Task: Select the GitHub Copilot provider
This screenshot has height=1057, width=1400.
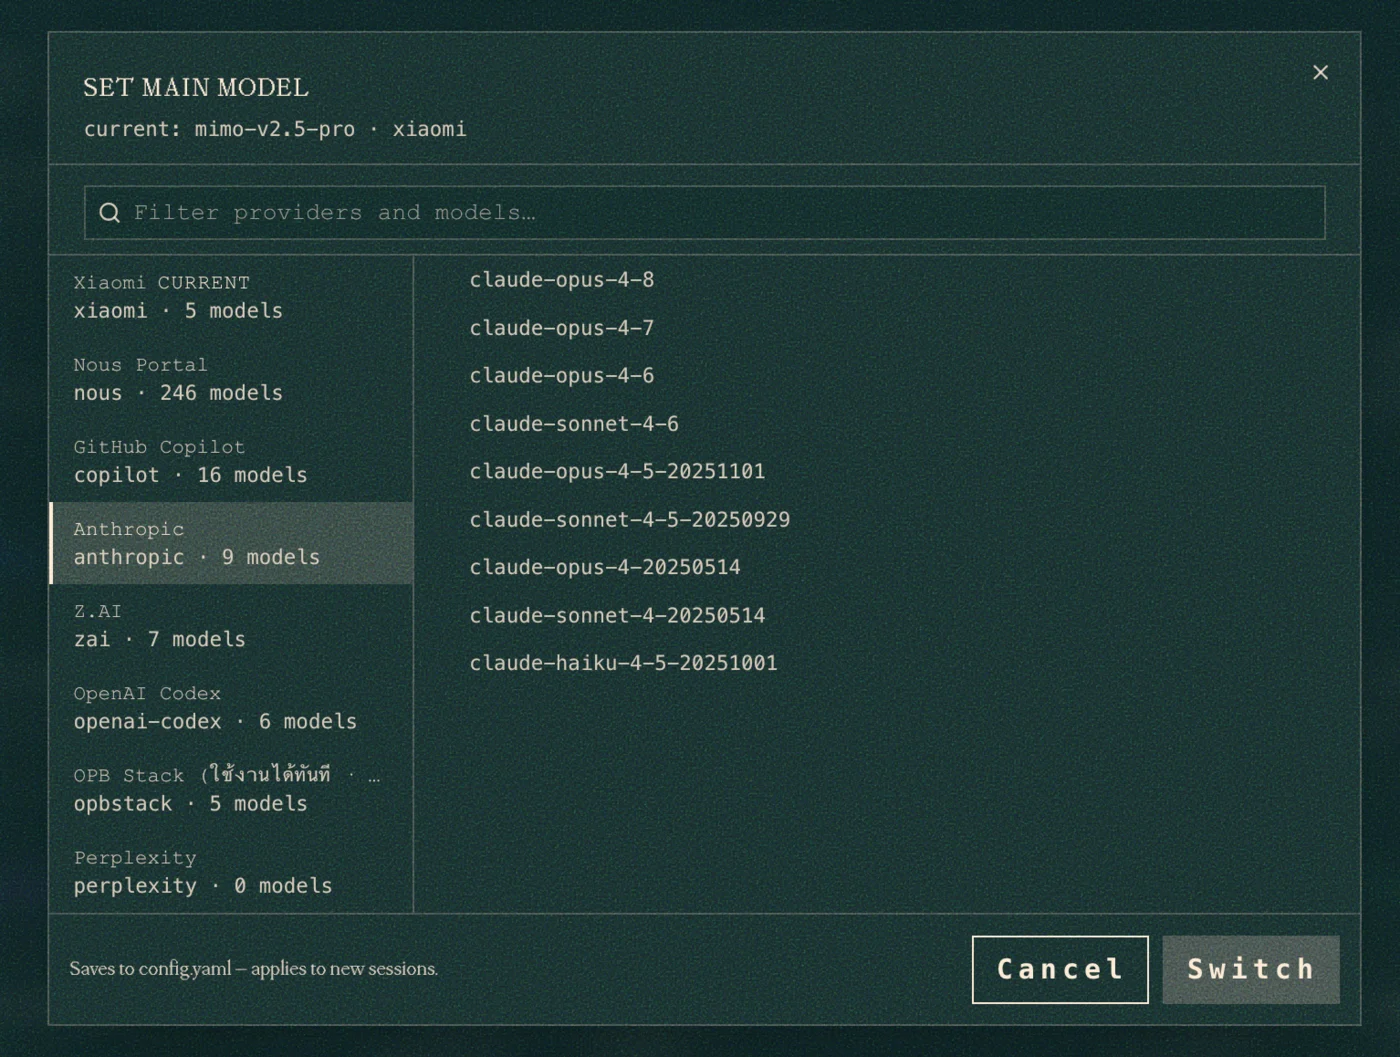Action: [231, 461]
